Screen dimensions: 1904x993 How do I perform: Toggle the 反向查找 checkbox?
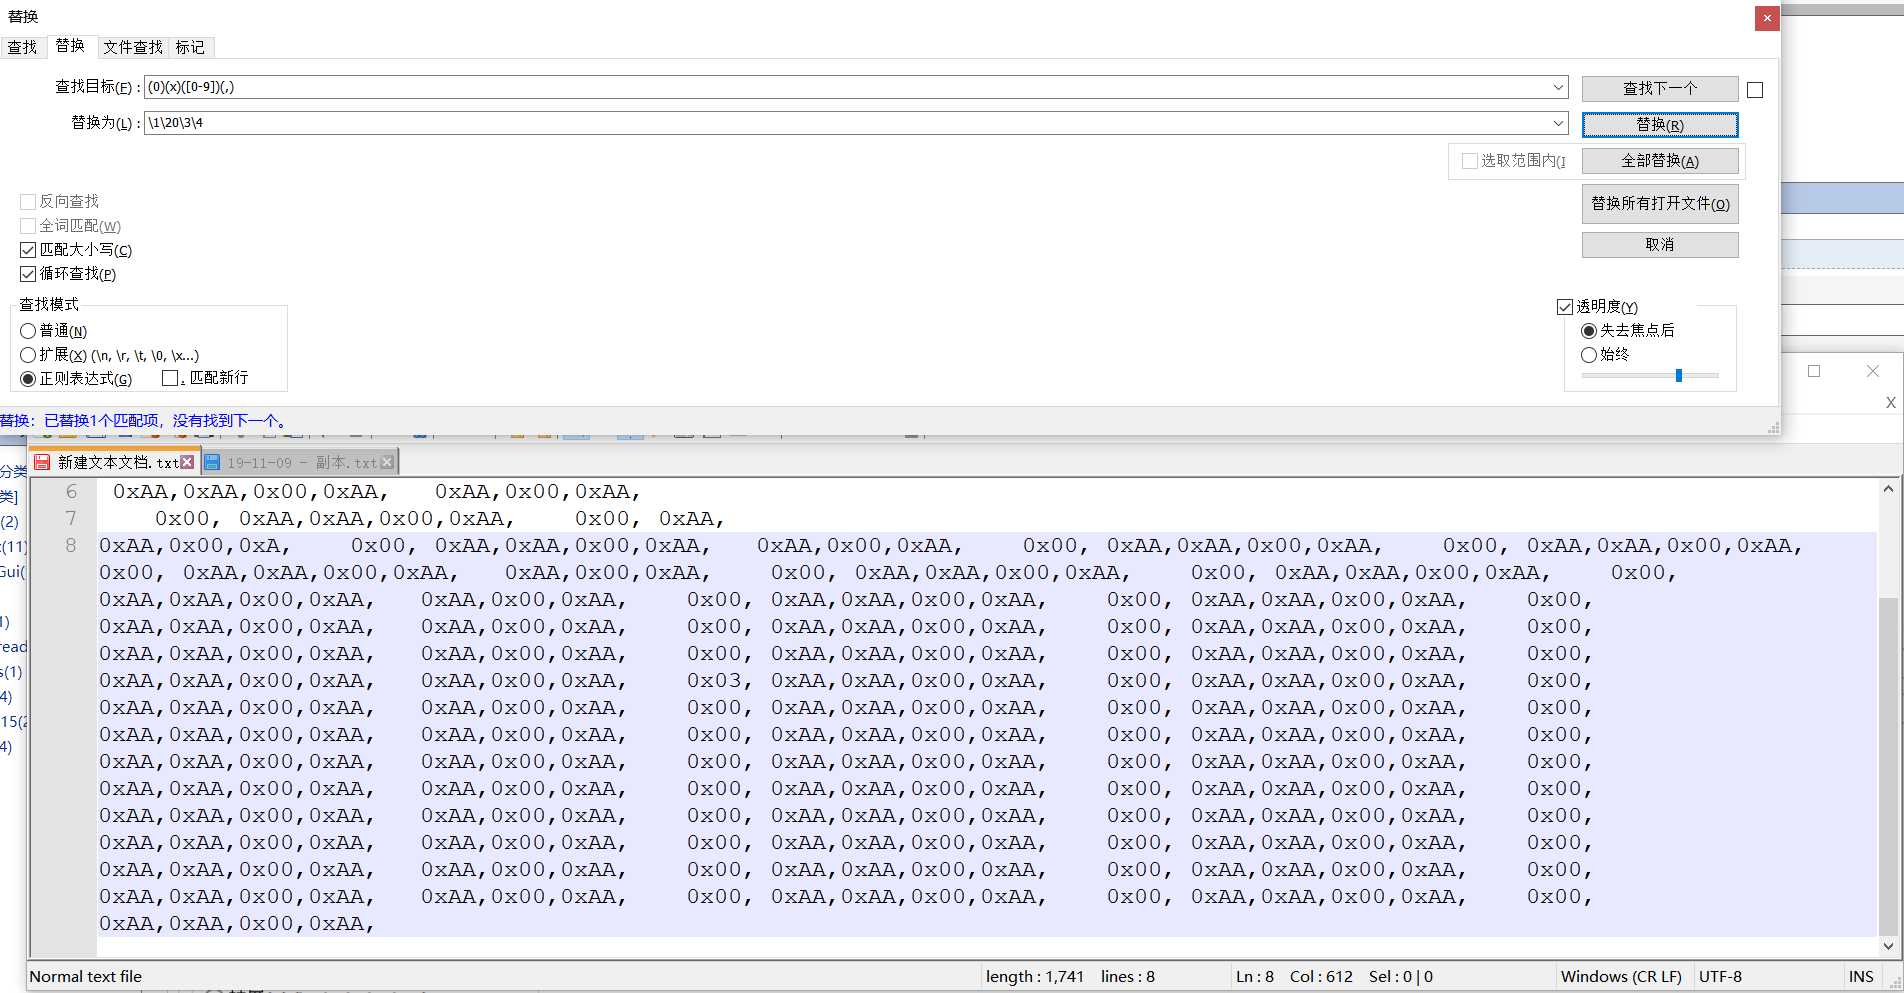(x=28, y=201)
